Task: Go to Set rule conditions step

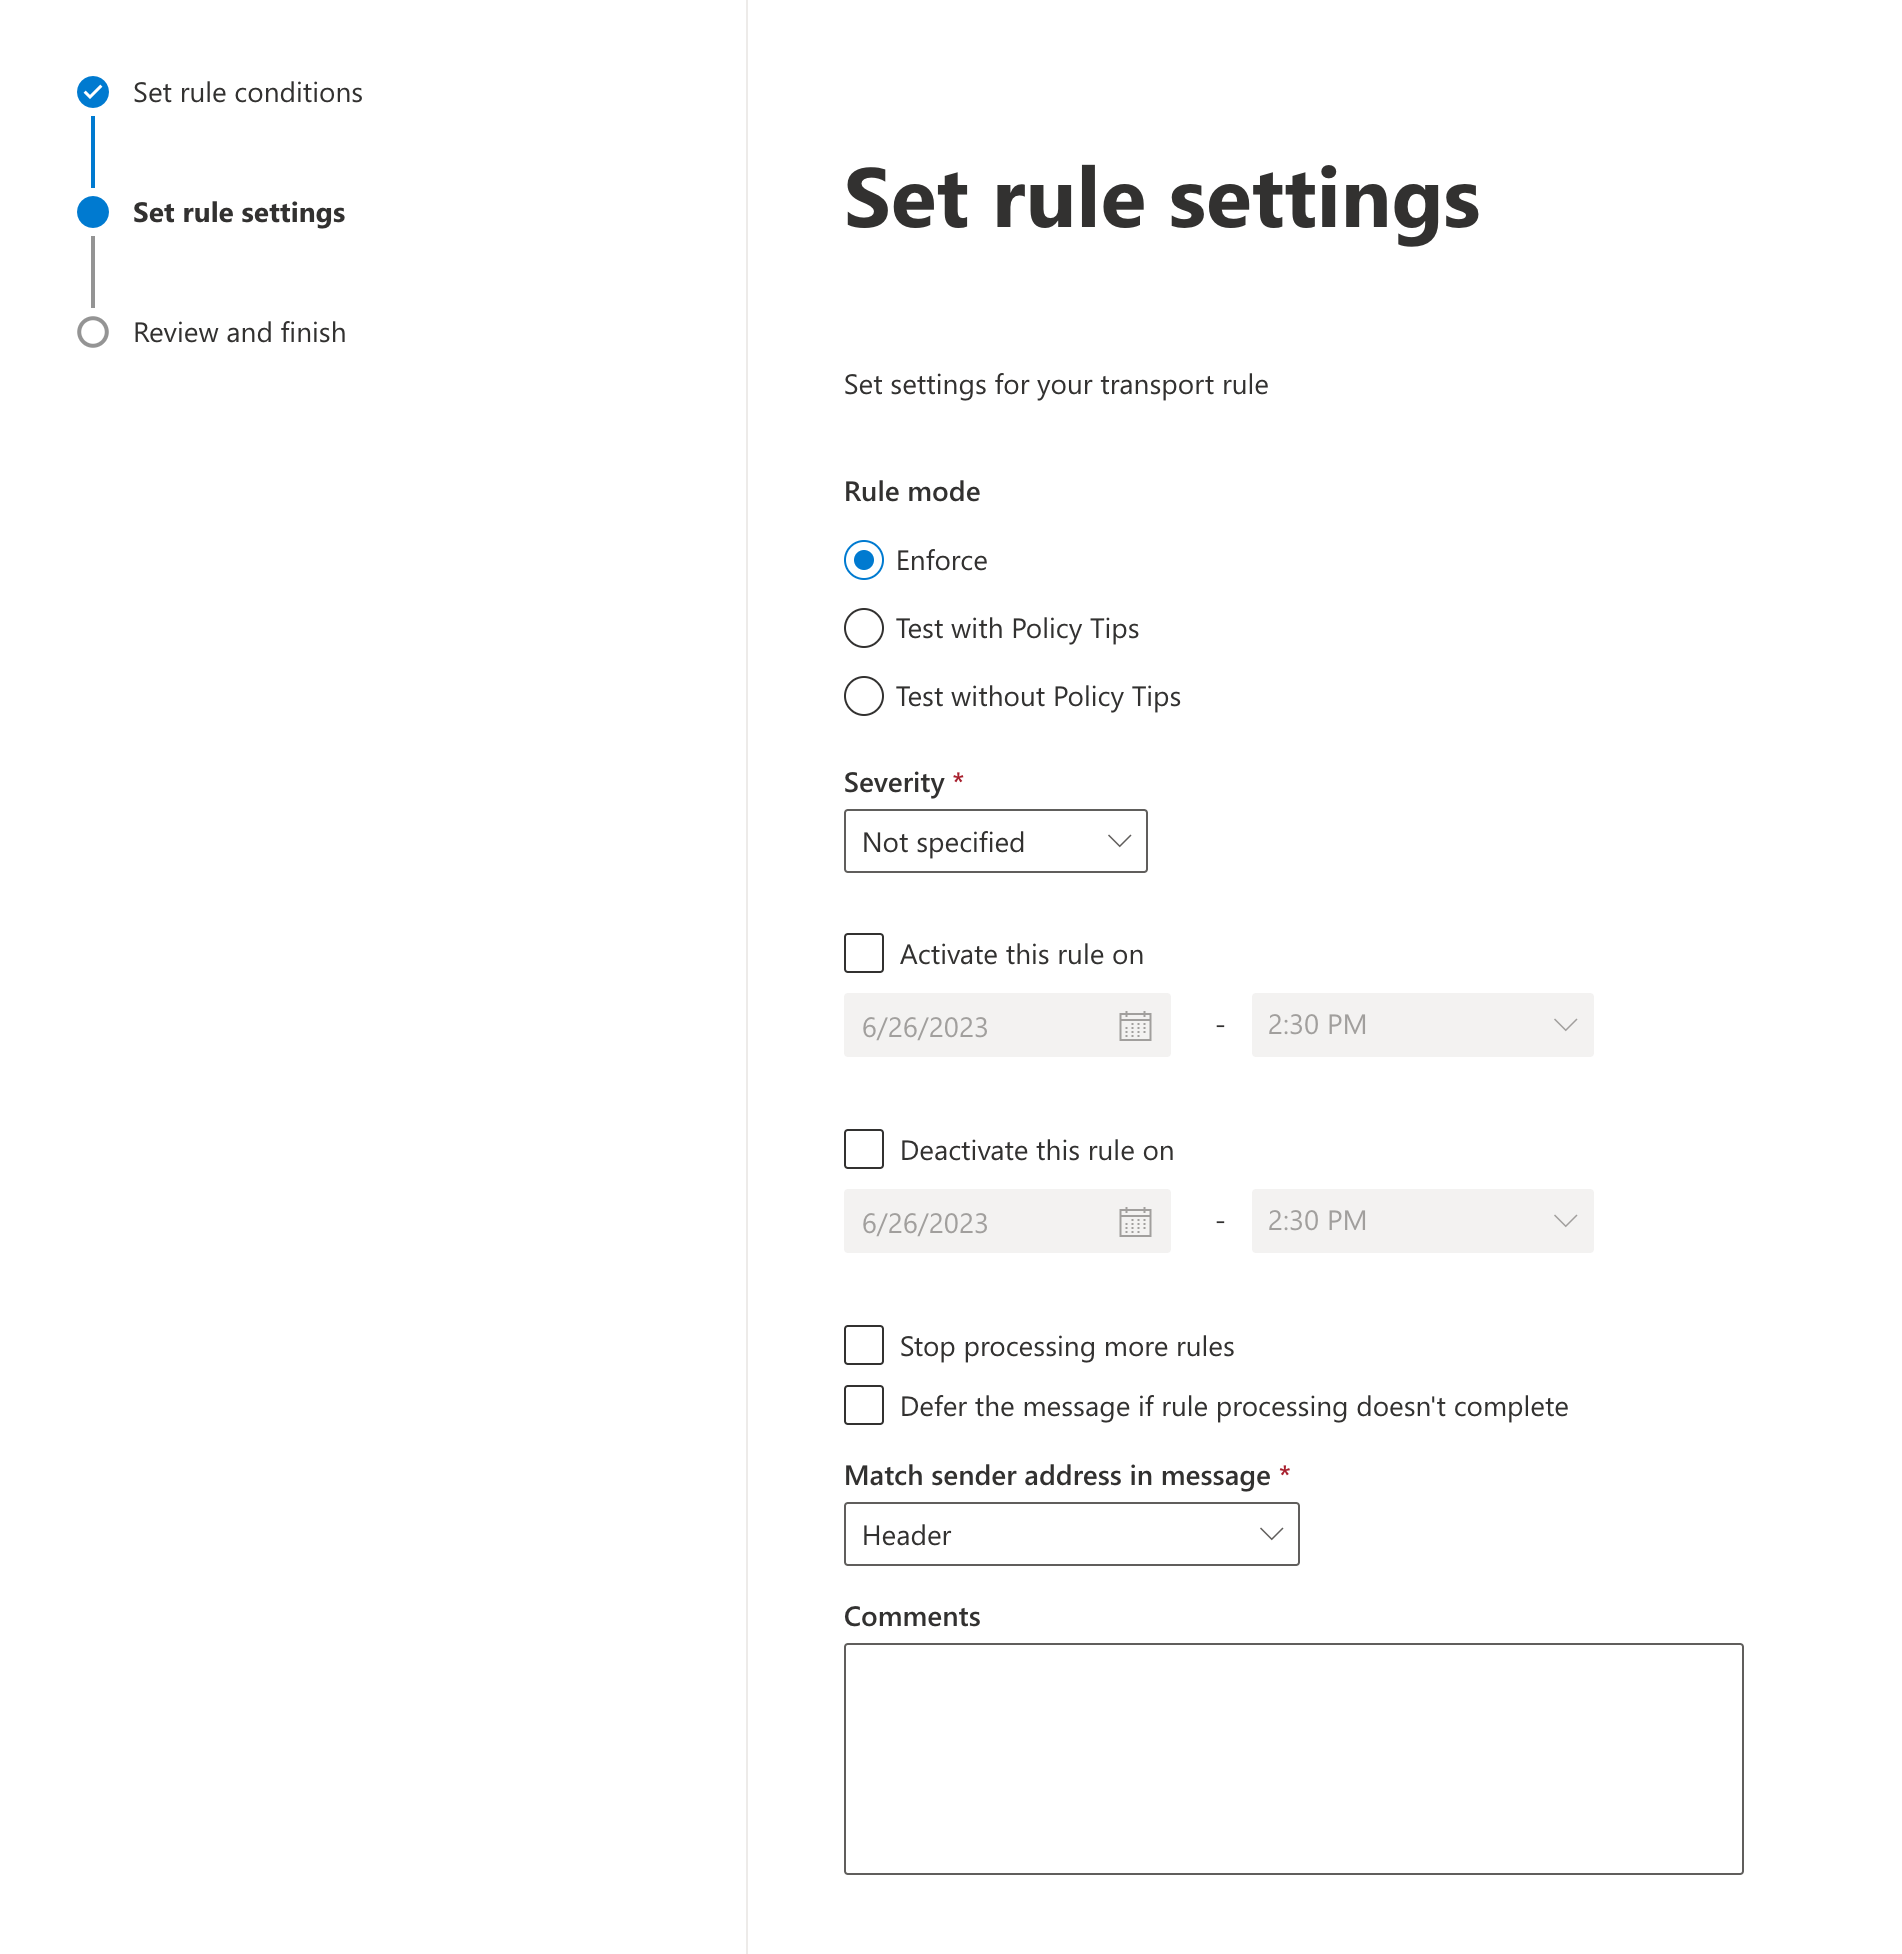Action: tap(248, 92)
